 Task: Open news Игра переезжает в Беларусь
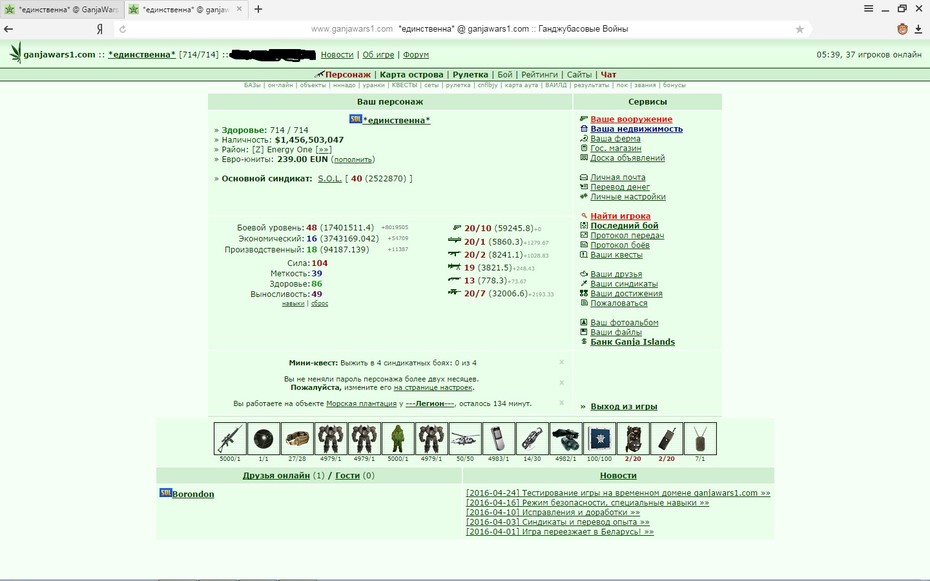pos(560,532)
